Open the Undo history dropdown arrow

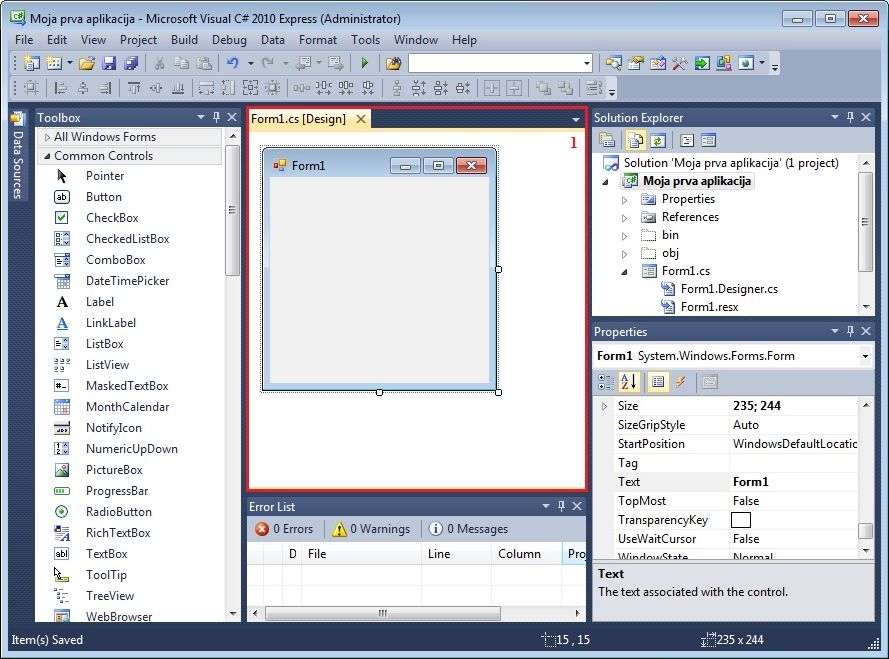250,63
